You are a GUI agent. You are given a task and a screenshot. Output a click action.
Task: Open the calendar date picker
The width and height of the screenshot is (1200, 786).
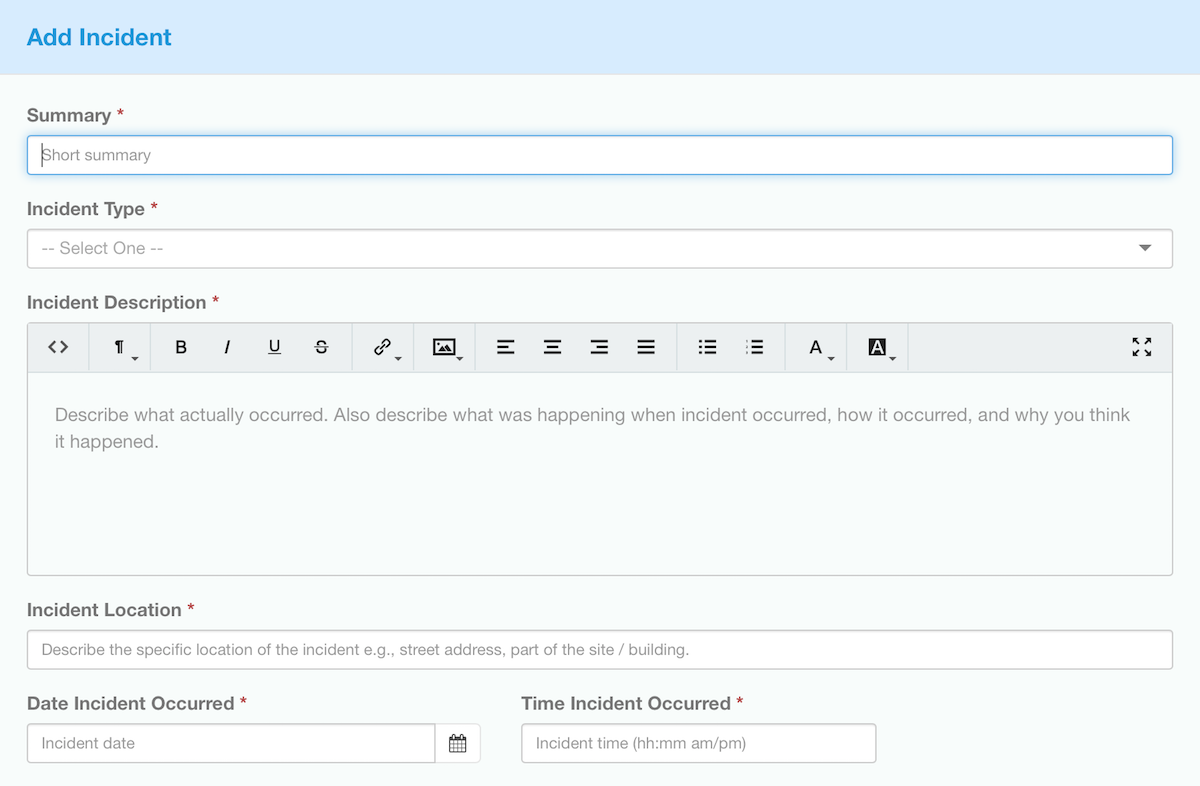[458, 743]
